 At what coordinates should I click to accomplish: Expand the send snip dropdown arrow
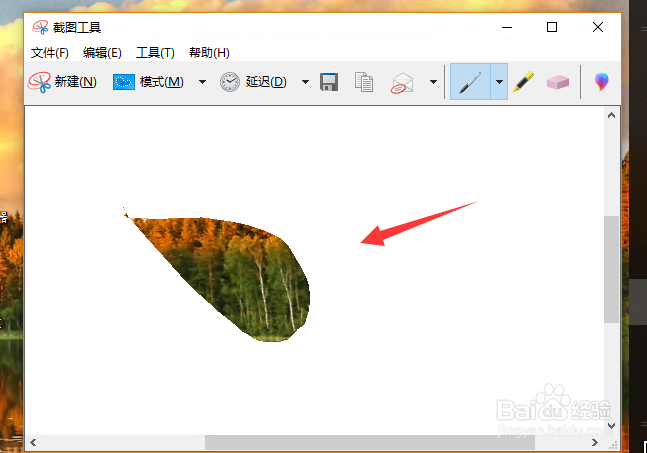433,82
